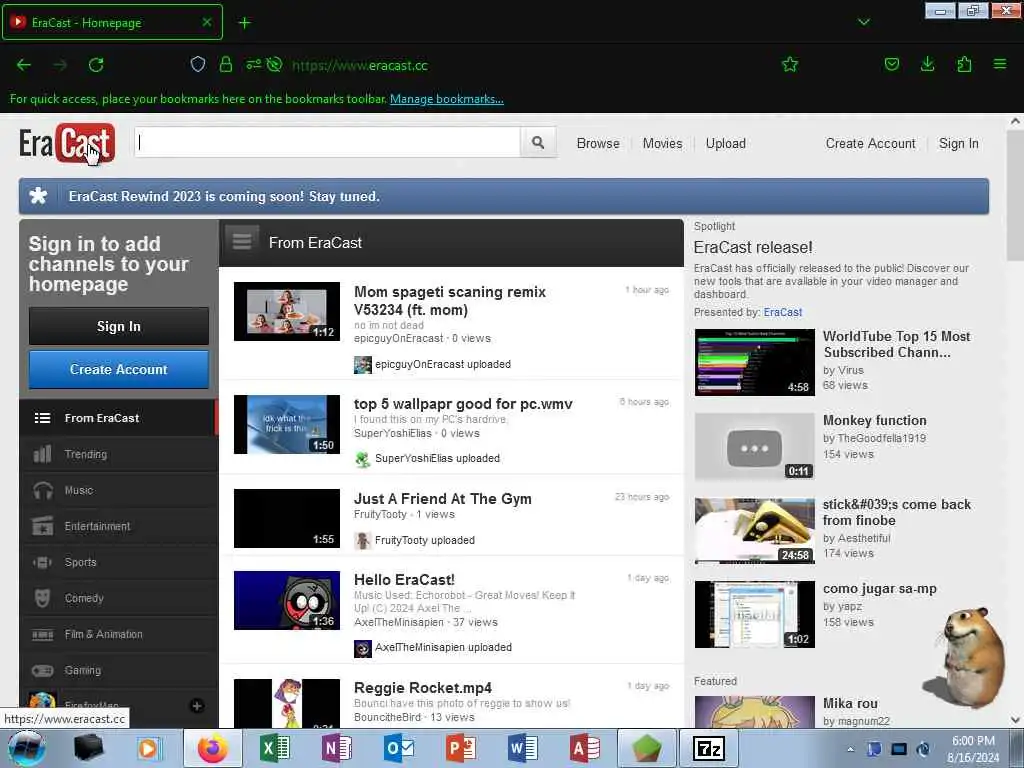Open Just A Friend At The Gym video
Screen dimensions: 1024x768
pos(443,499)
